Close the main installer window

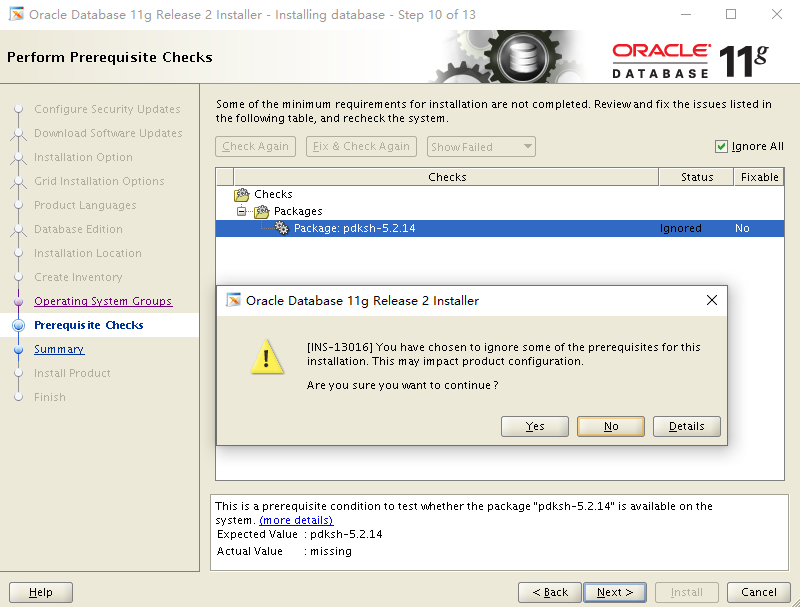click(777, 14)
